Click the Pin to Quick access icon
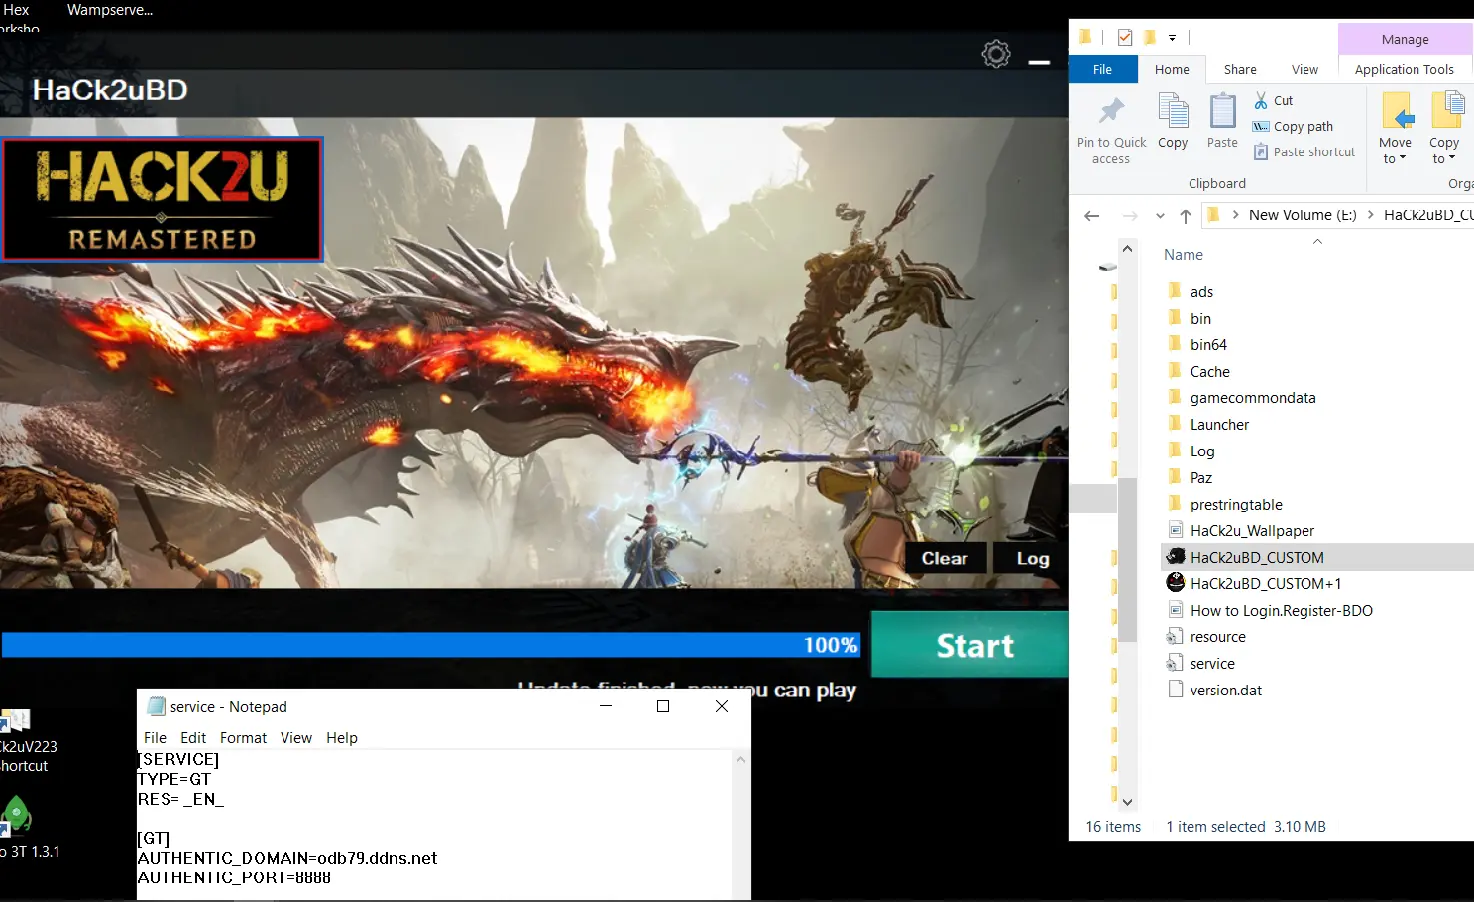1474x902 pixels. pos(1111,111)
